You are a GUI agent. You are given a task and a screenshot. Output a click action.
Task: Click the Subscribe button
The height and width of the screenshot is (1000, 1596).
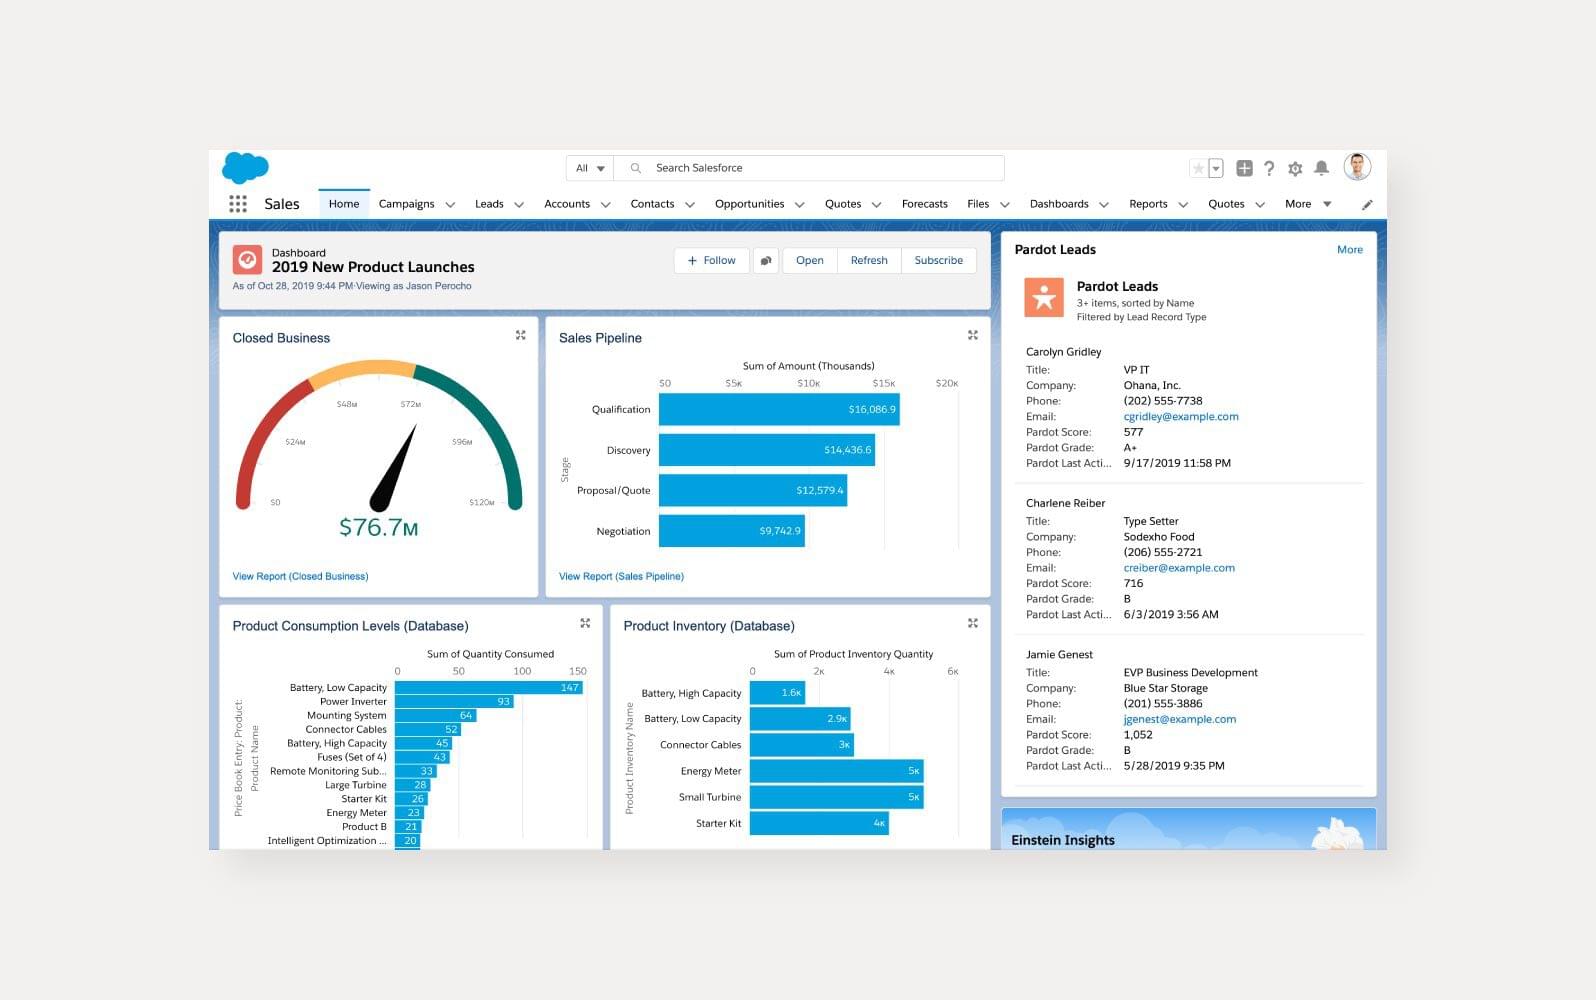[939, 261]
